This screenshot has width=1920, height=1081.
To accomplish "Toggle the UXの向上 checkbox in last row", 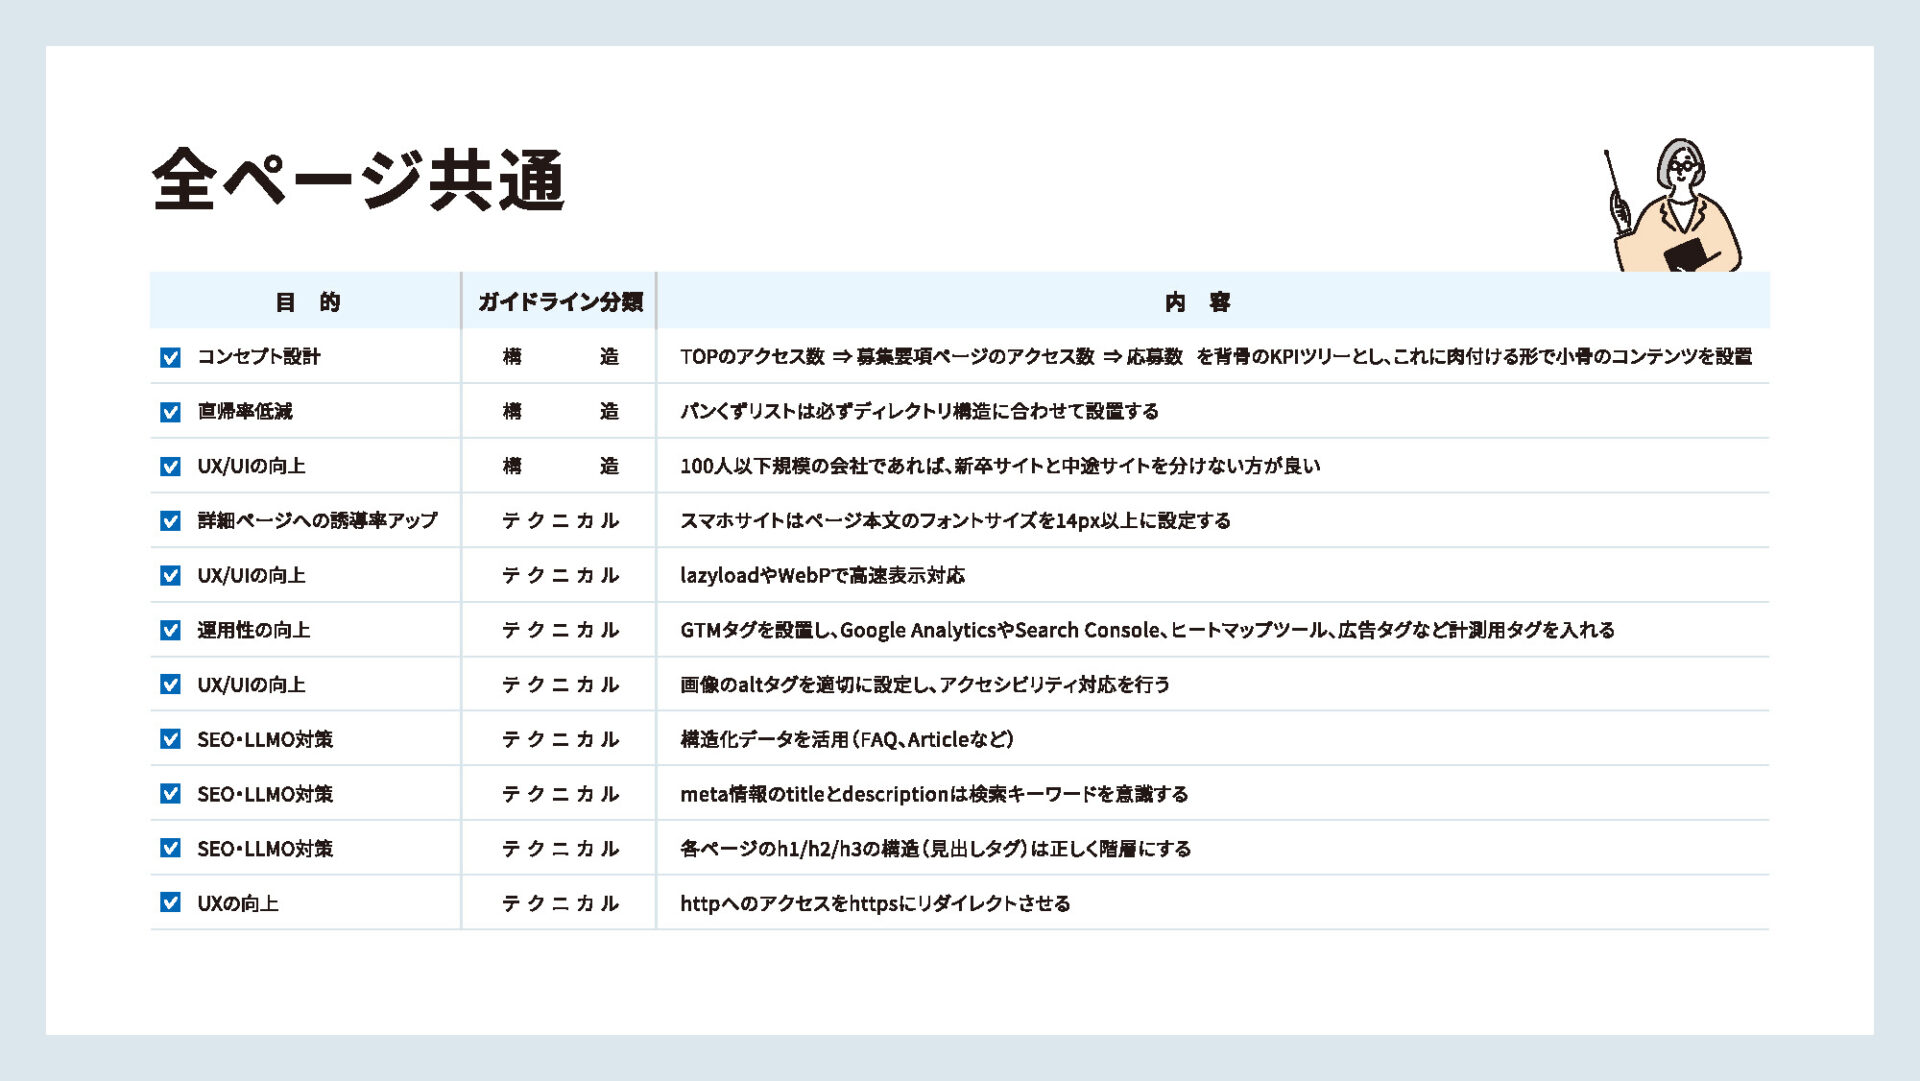I will tap(170, 903).
